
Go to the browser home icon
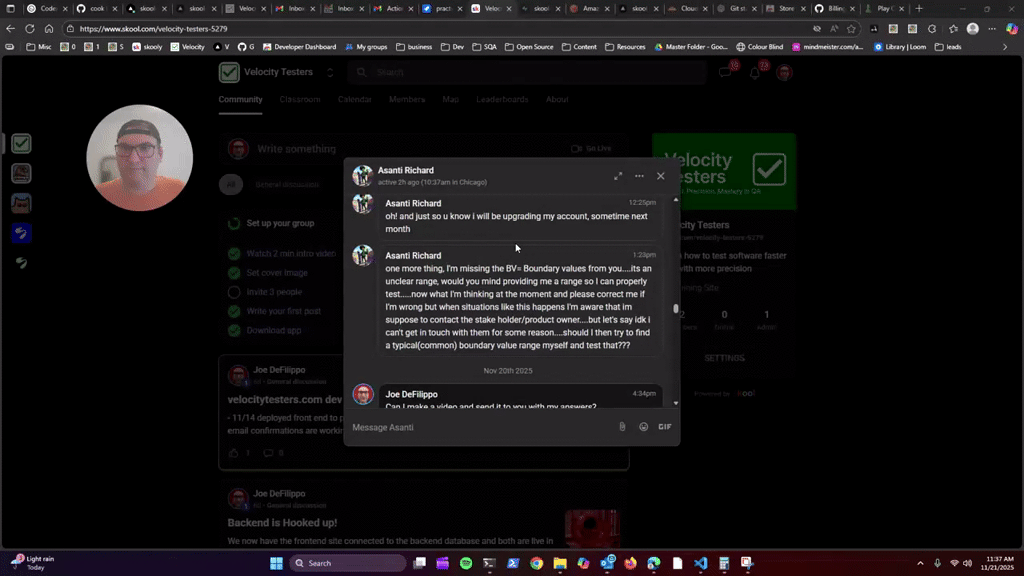point(49,29)
